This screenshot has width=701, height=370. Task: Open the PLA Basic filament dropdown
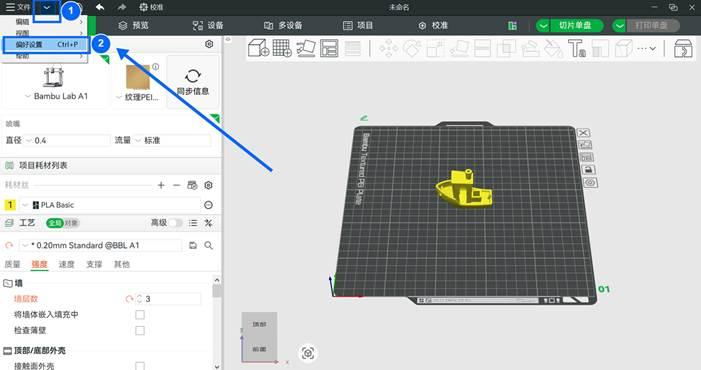[25, 205]
